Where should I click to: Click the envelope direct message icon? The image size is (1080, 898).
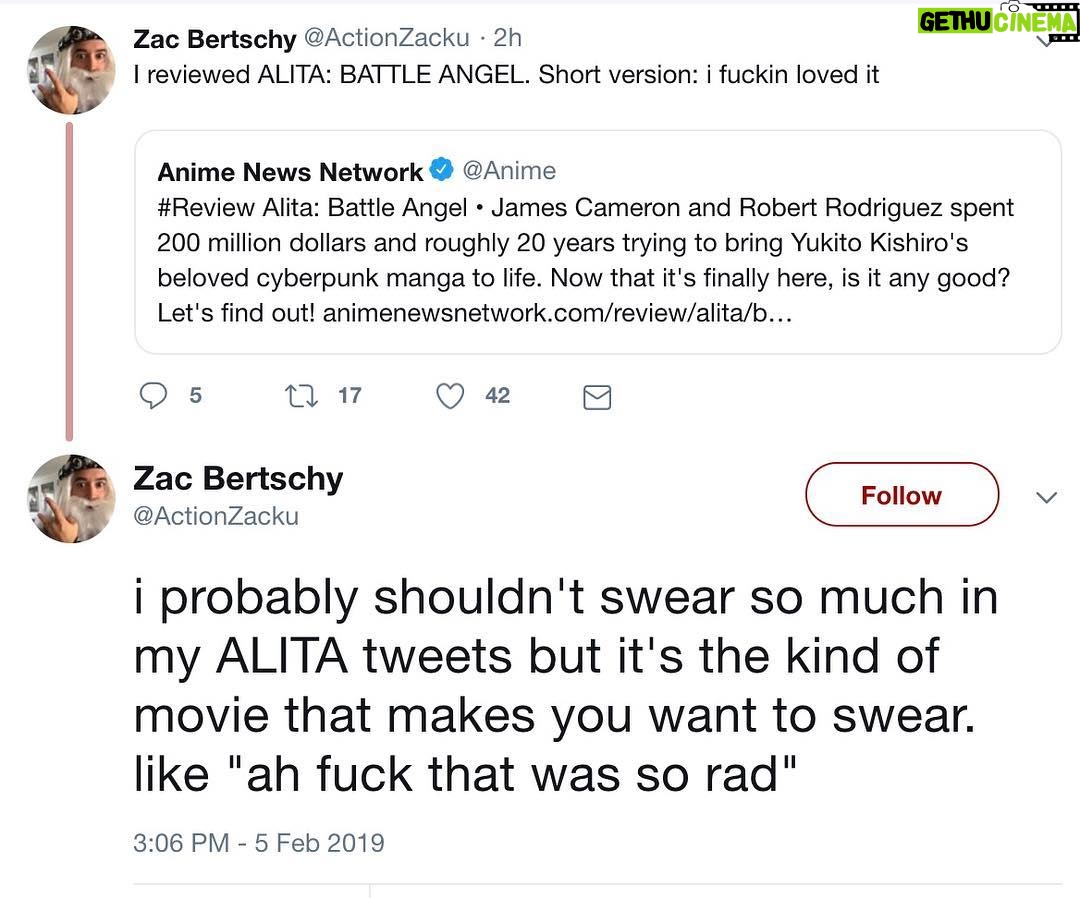click(x=597, y=398)
